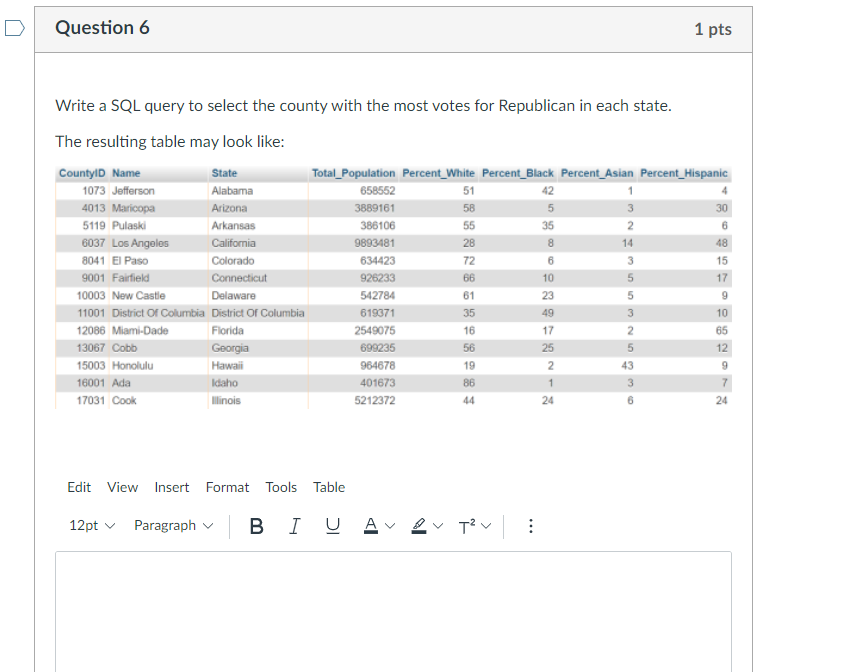Click the Total_Population column header
859x672 pixels.
[x=353, y=173]
